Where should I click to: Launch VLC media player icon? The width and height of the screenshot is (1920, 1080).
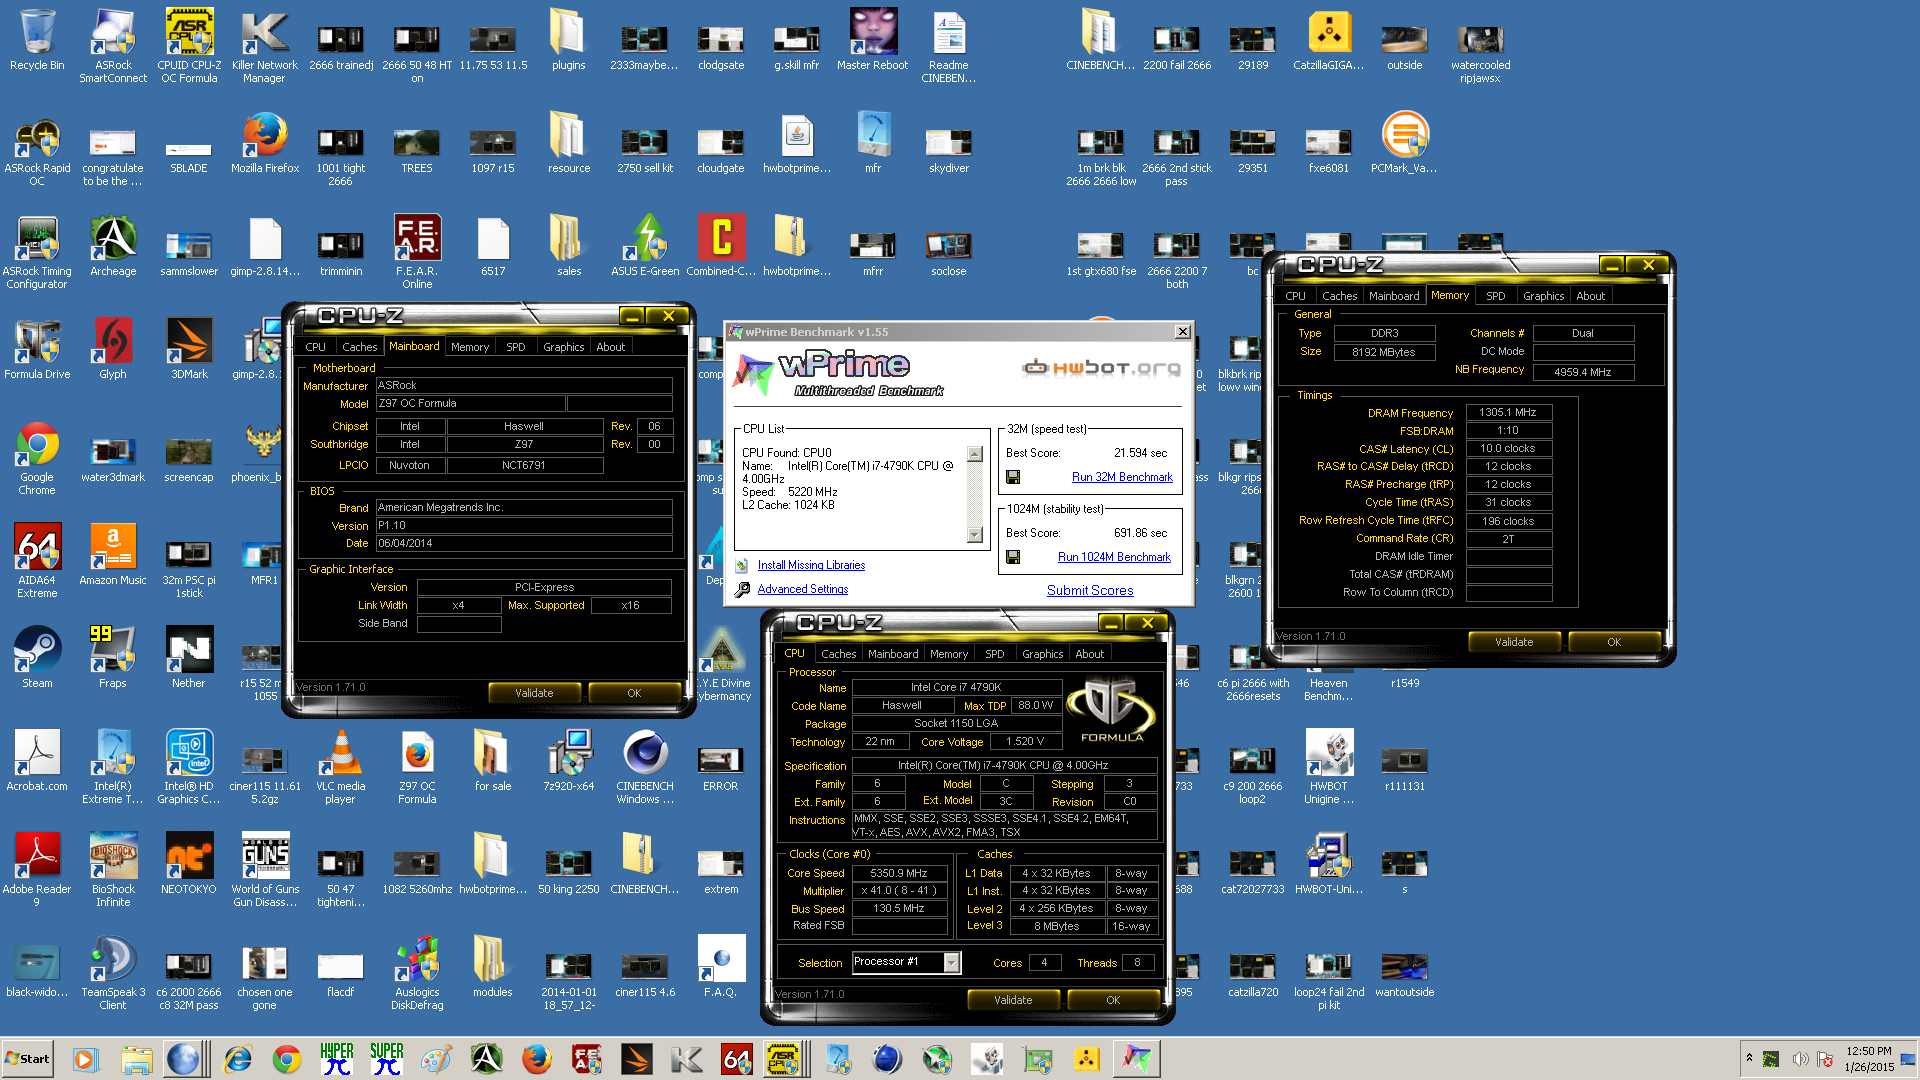(341, 767)
